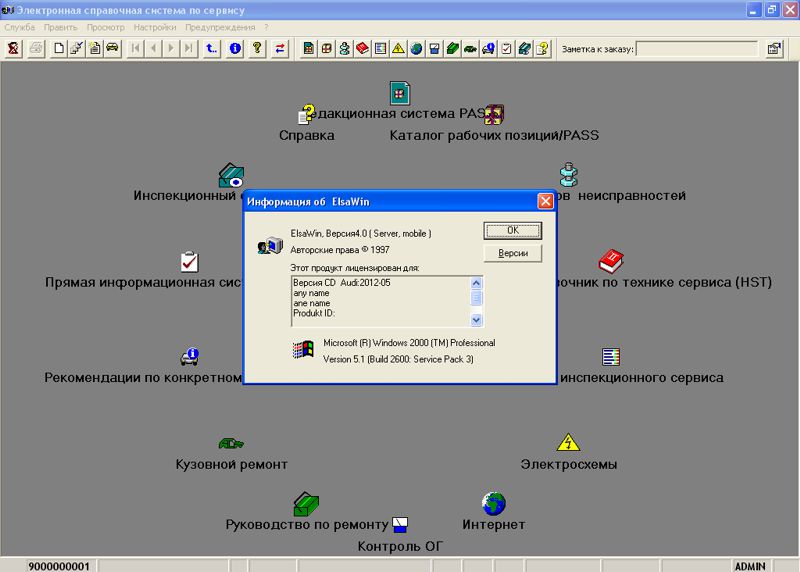Click the 9000000001 status bar entry
The height and width of the screenshot is (572, 800).
[x=59, y=566]
